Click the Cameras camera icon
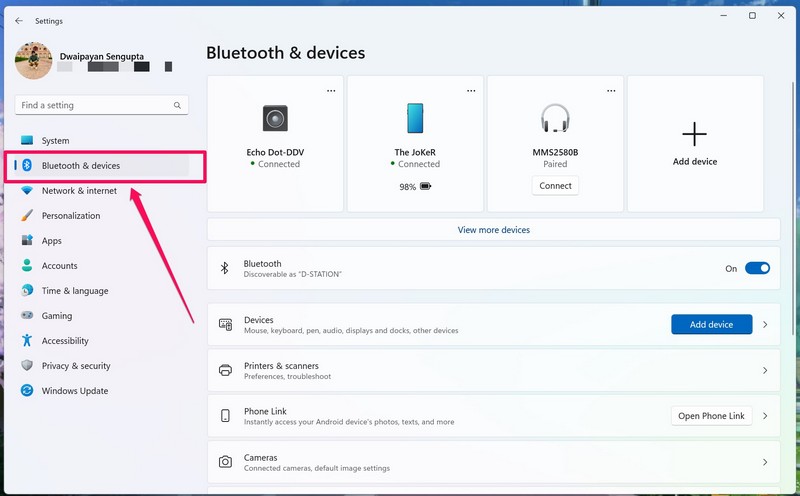800x496 pixels. point(225,462)
